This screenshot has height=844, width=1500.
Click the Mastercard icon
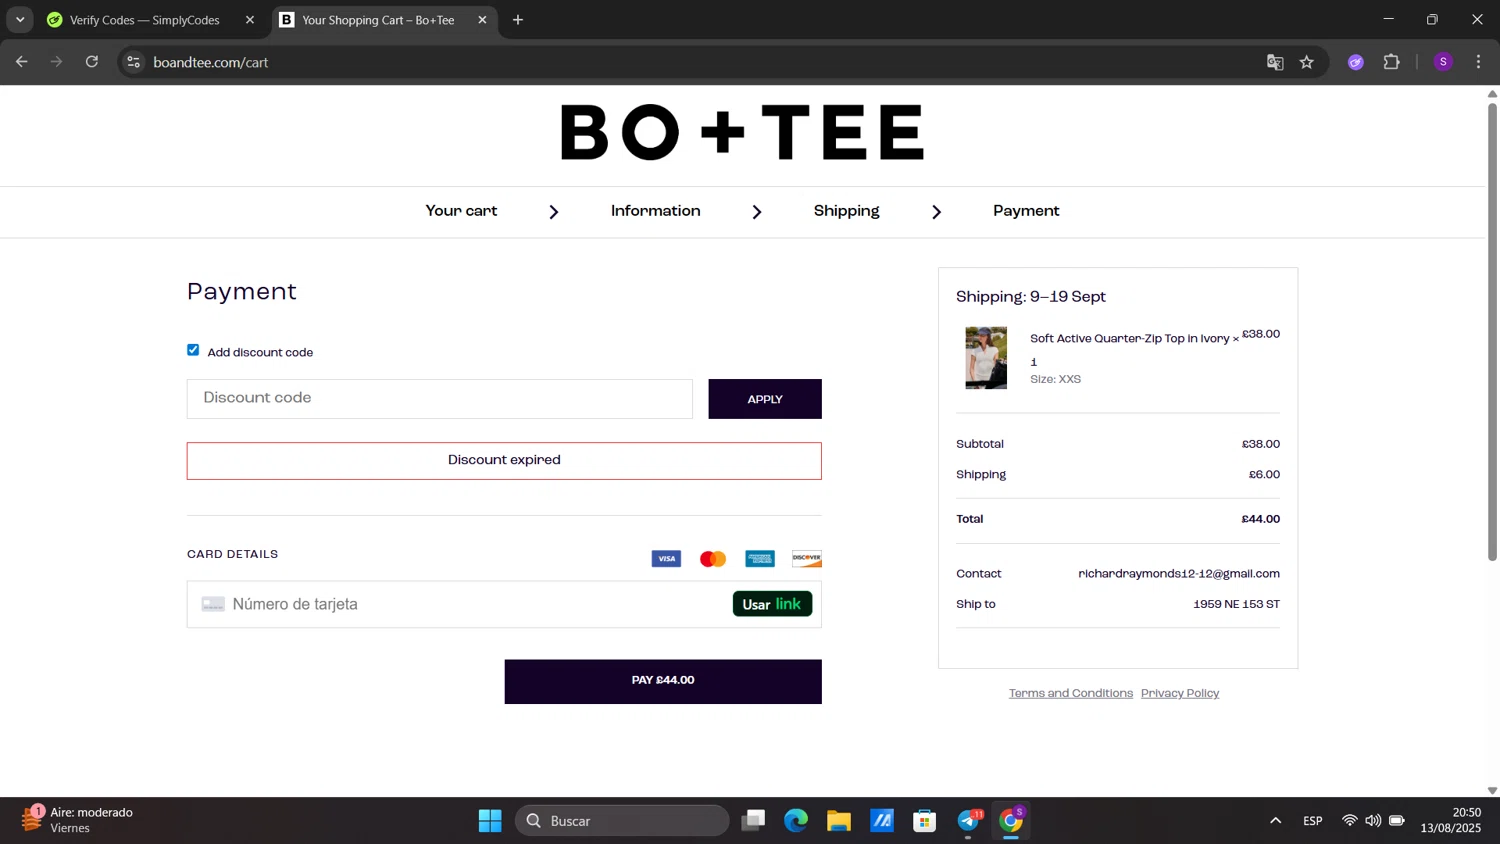point(713,559)
